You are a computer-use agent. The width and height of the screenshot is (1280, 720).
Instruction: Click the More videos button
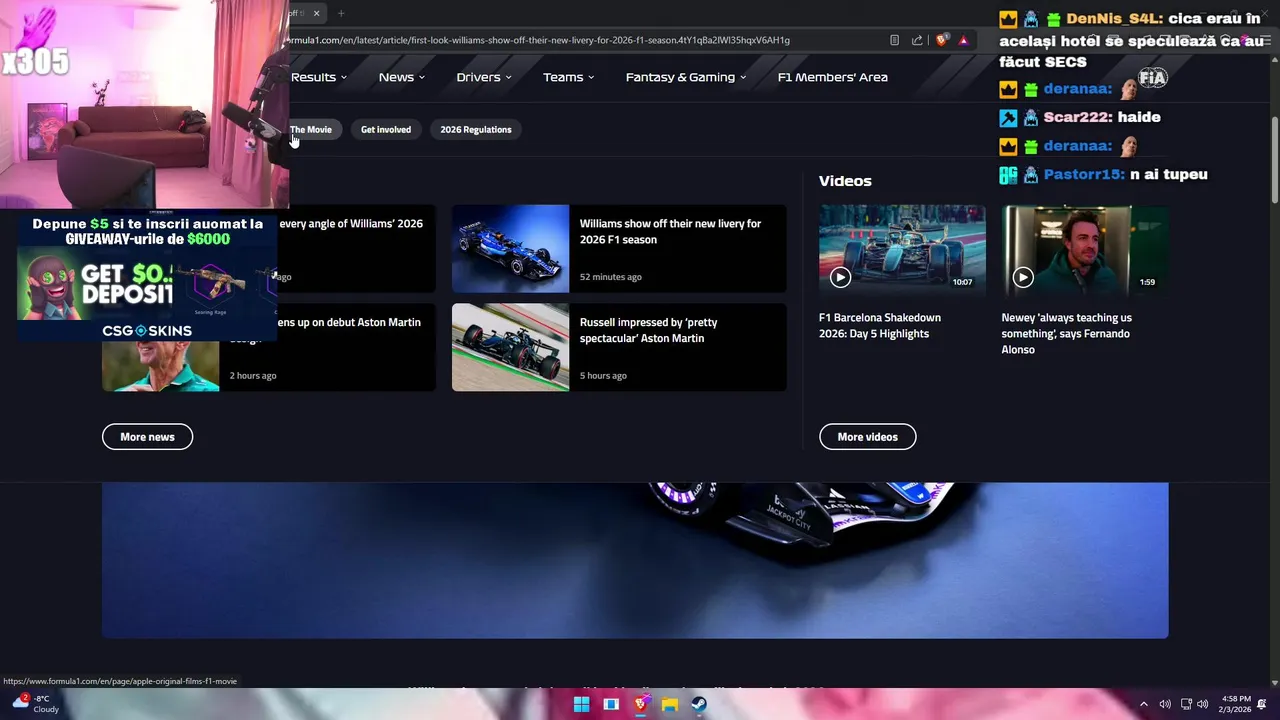pyautogui.click(x=867, y=437)
